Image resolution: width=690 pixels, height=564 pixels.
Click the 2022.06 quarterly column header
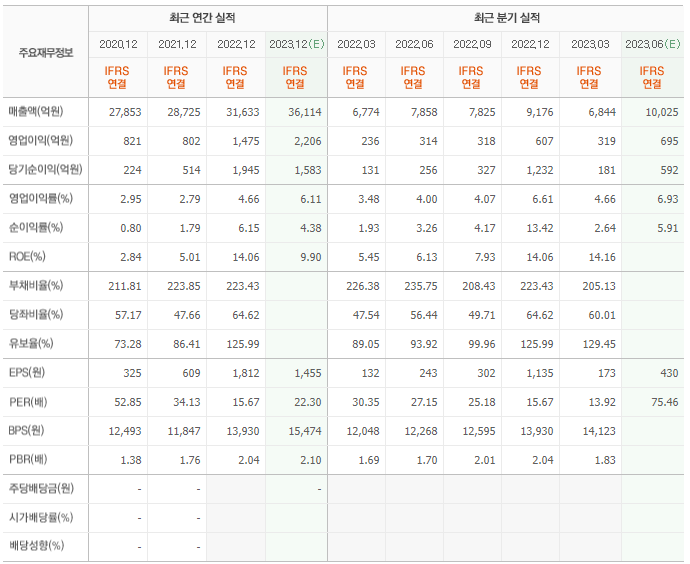coord(415,44)
